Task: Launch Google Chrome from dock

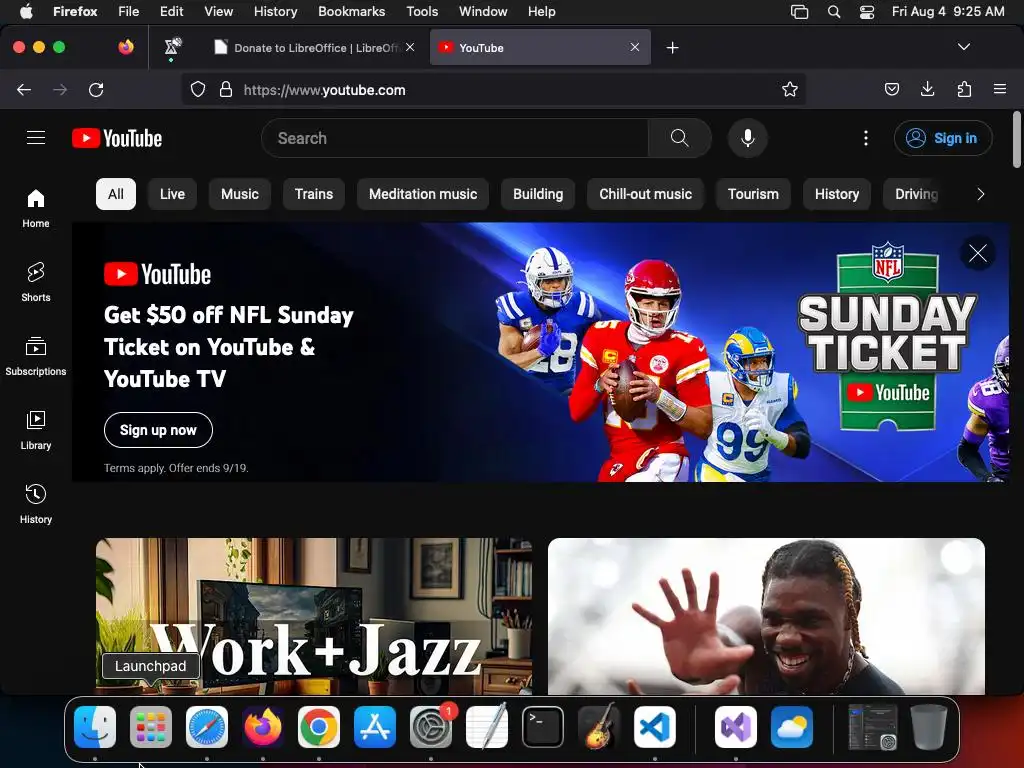Action: click(x=319, y=727)
